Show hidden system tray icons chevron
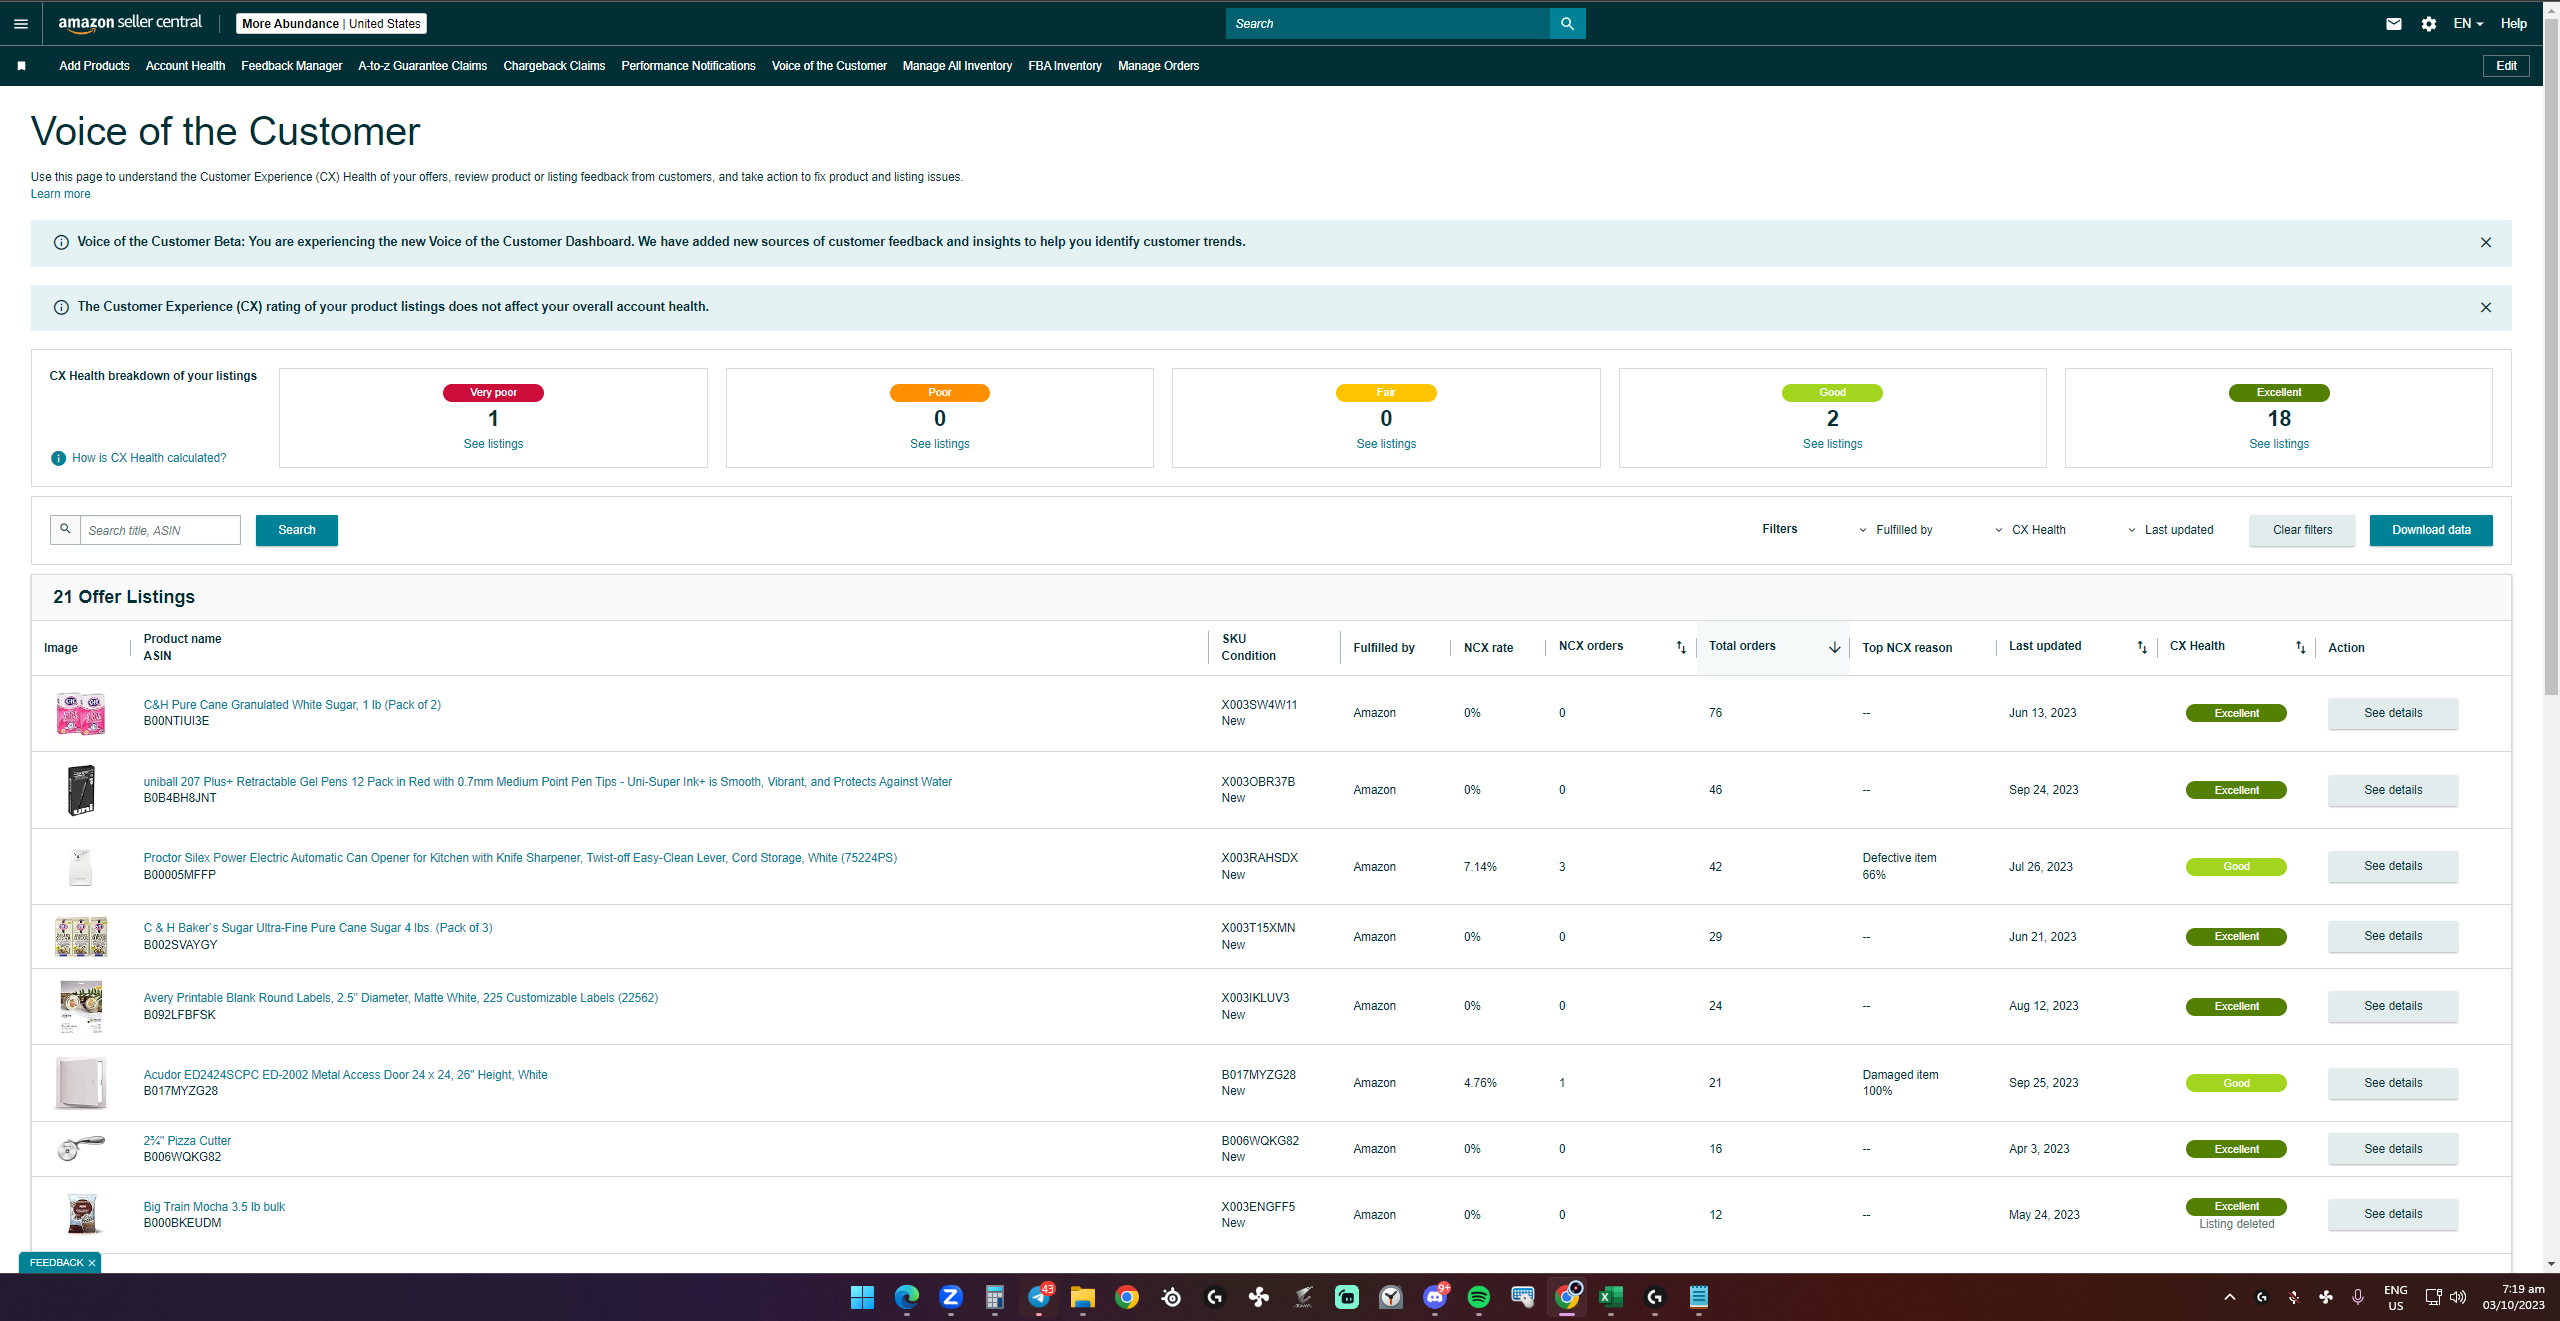 (x=2229, y=1298)
